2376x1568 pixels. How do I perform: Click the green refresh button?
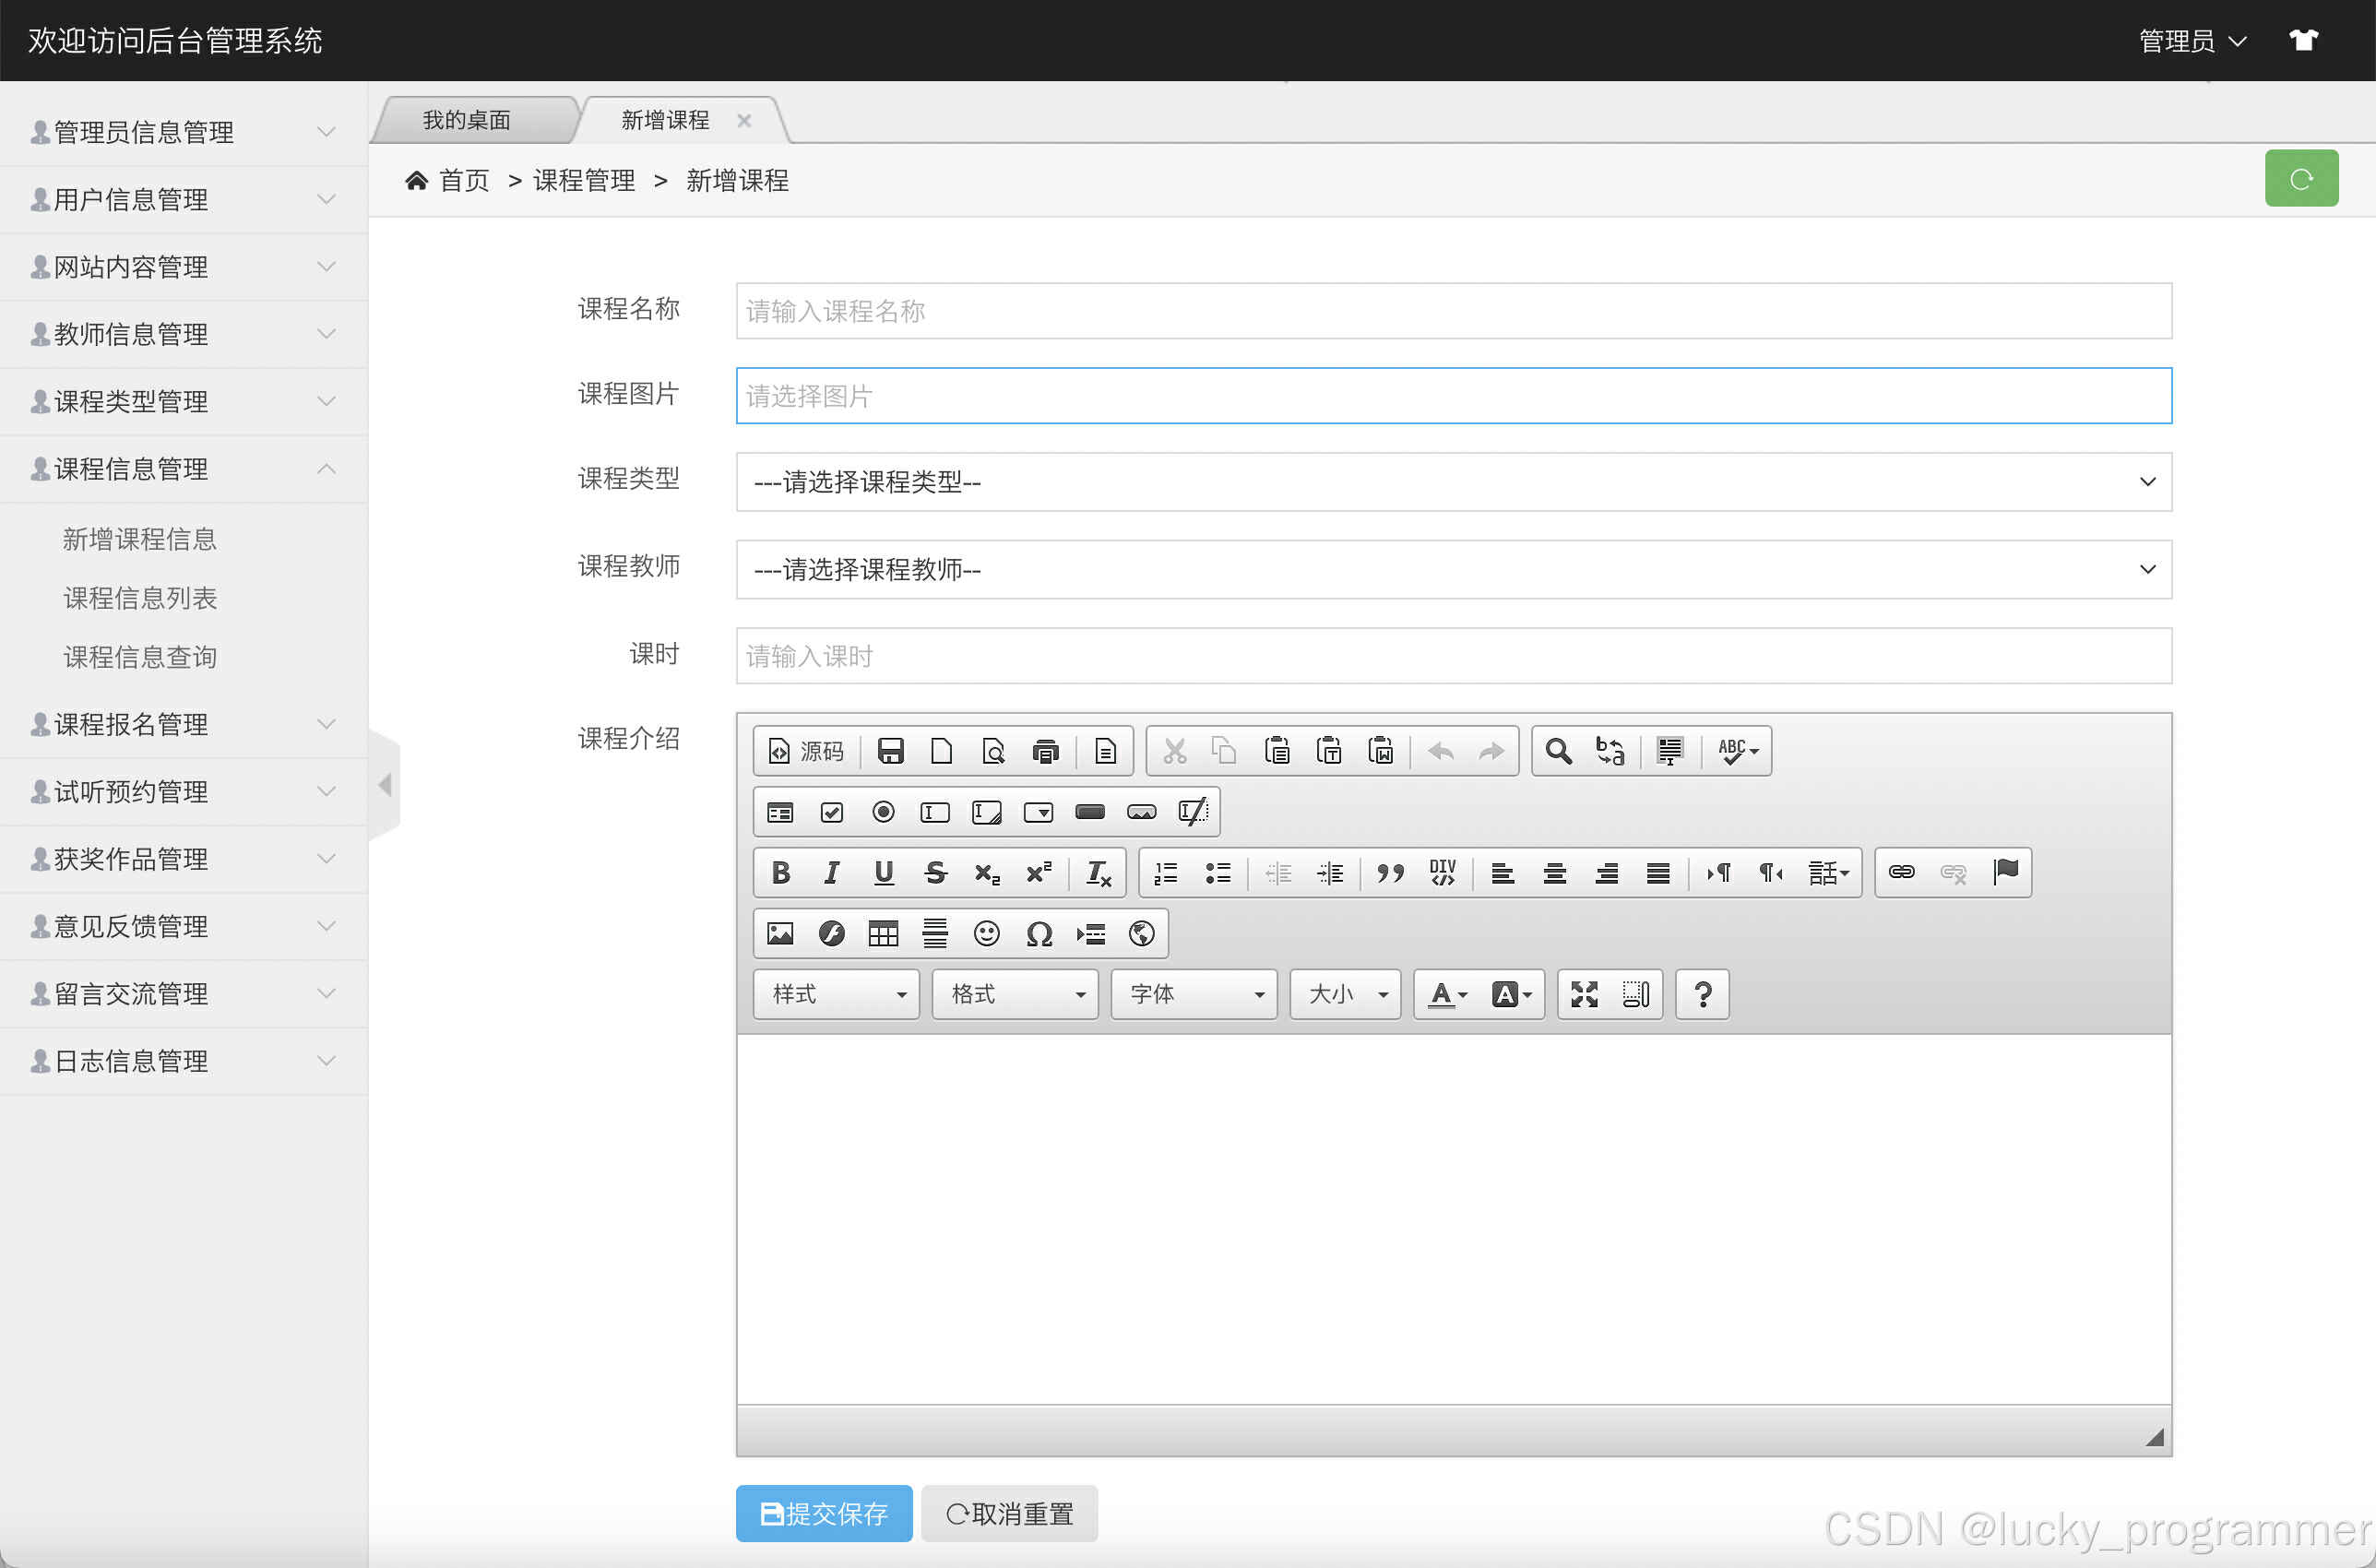[x=2300, y=179]
